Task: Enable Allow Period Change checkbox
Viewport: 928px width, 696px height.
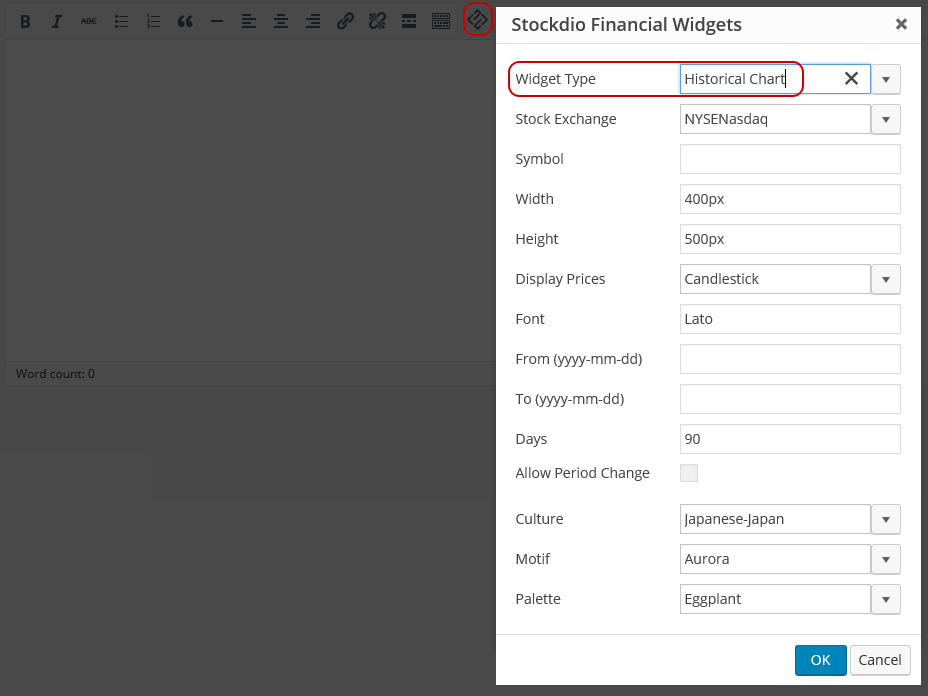Action: point(689,473)
